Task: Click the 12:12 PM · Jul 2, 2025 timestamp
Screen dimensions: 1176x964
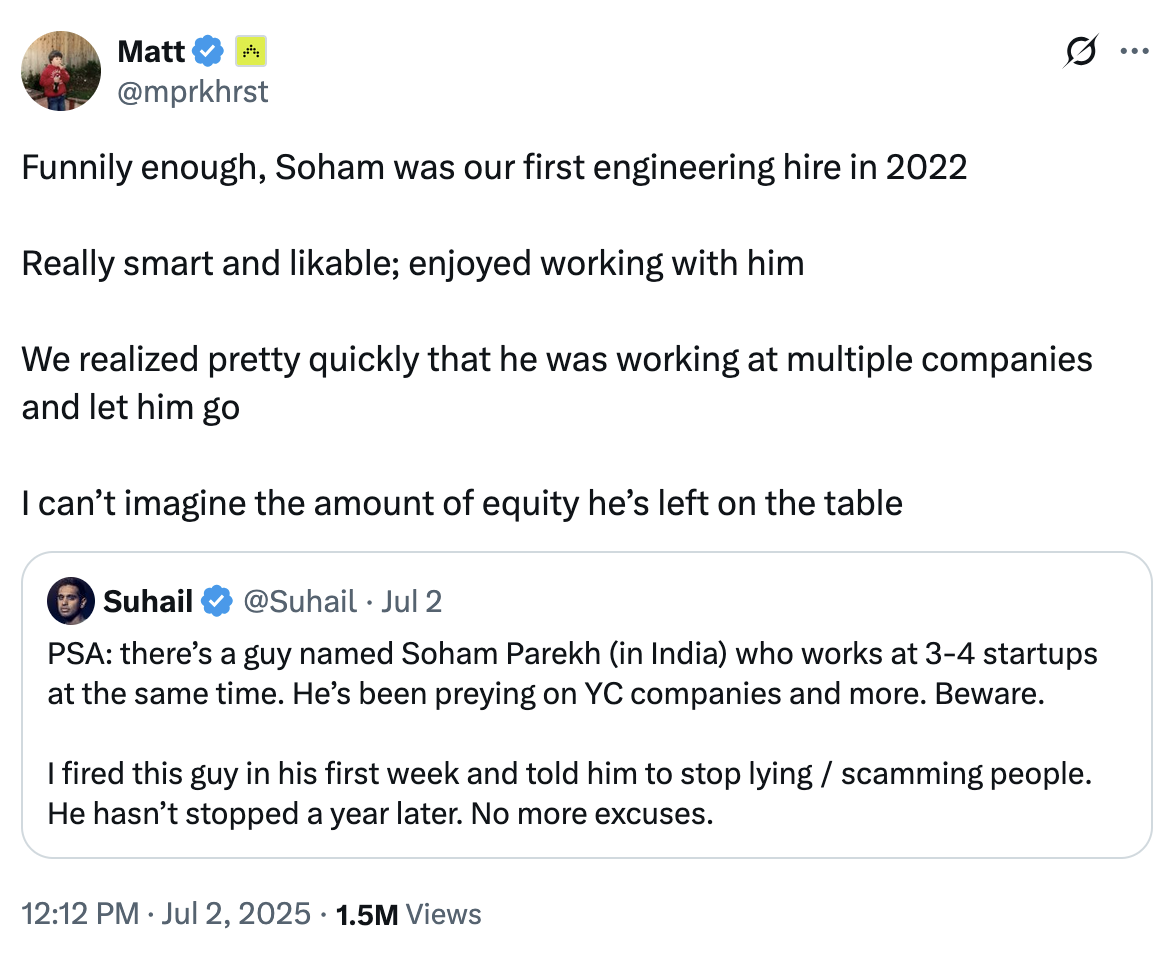Action: pyautogui.click(x=166, y=914)
